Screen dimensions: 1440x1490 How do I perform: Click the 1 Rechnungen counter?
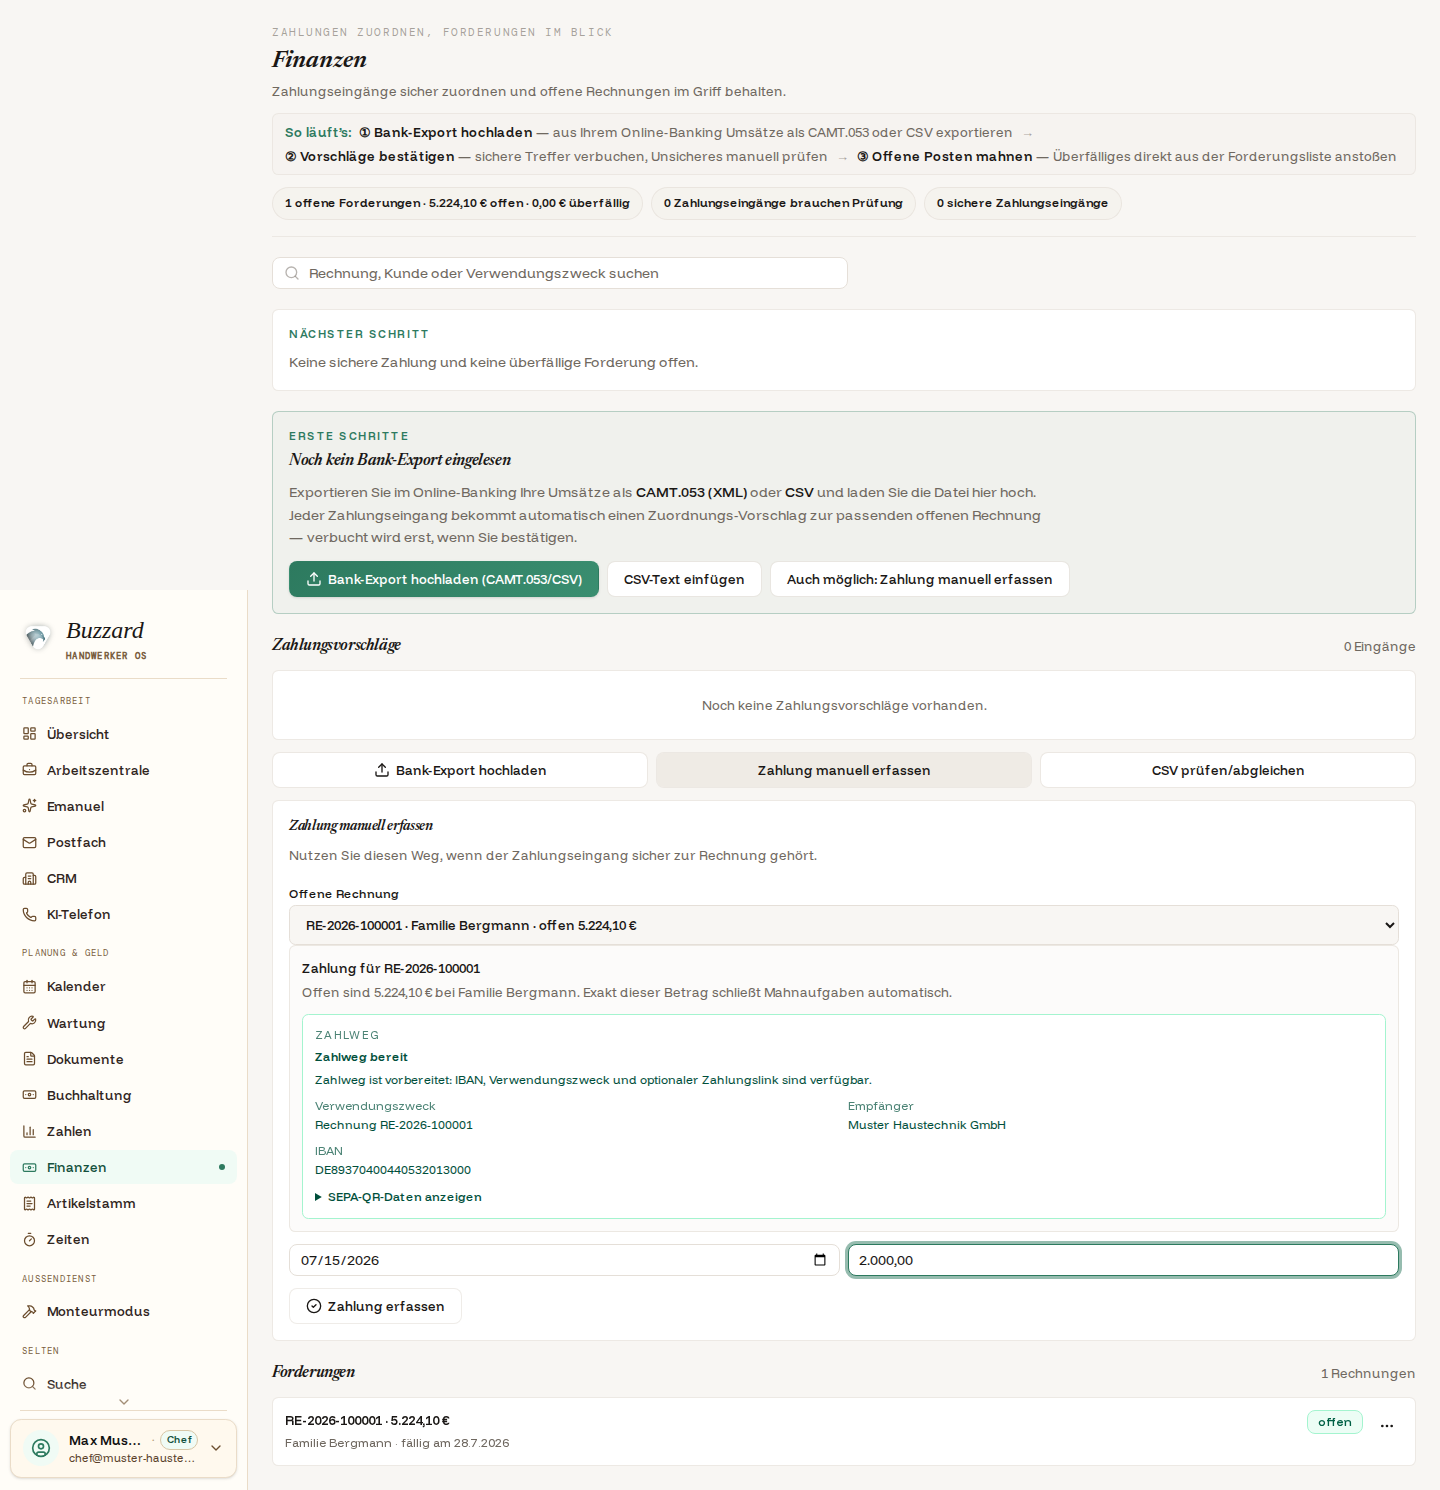point(1368,1374)
